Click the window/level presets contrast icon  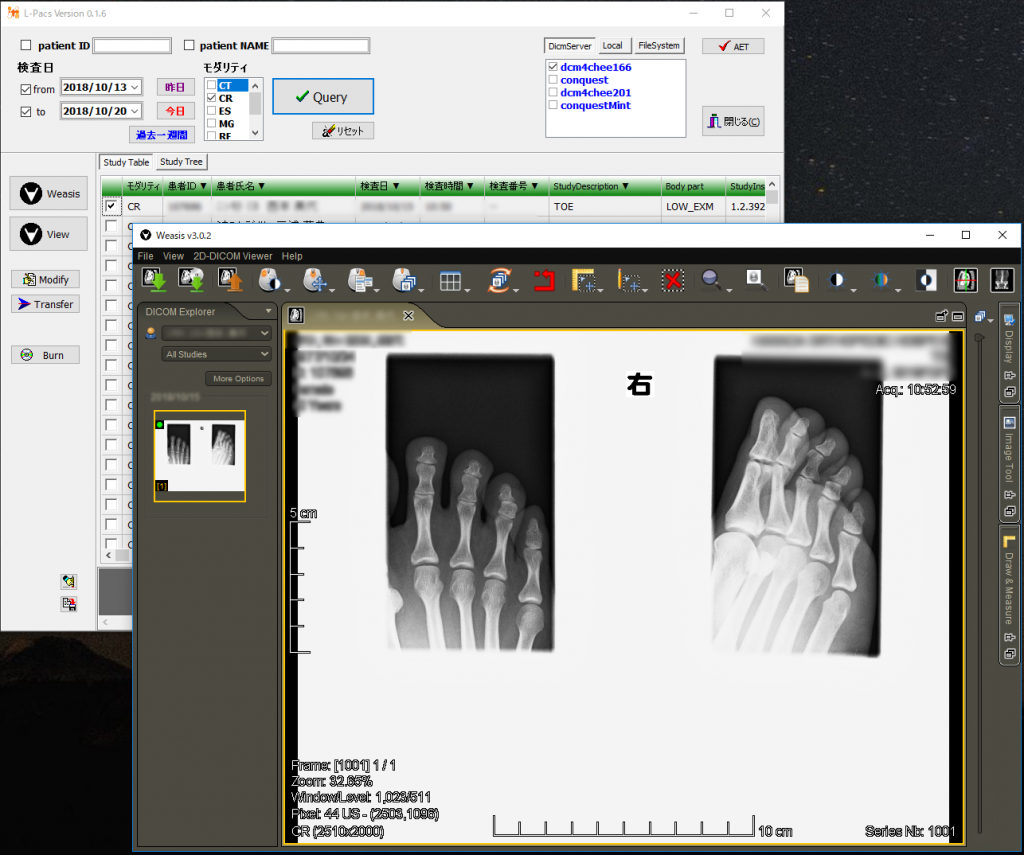point(836,280)
